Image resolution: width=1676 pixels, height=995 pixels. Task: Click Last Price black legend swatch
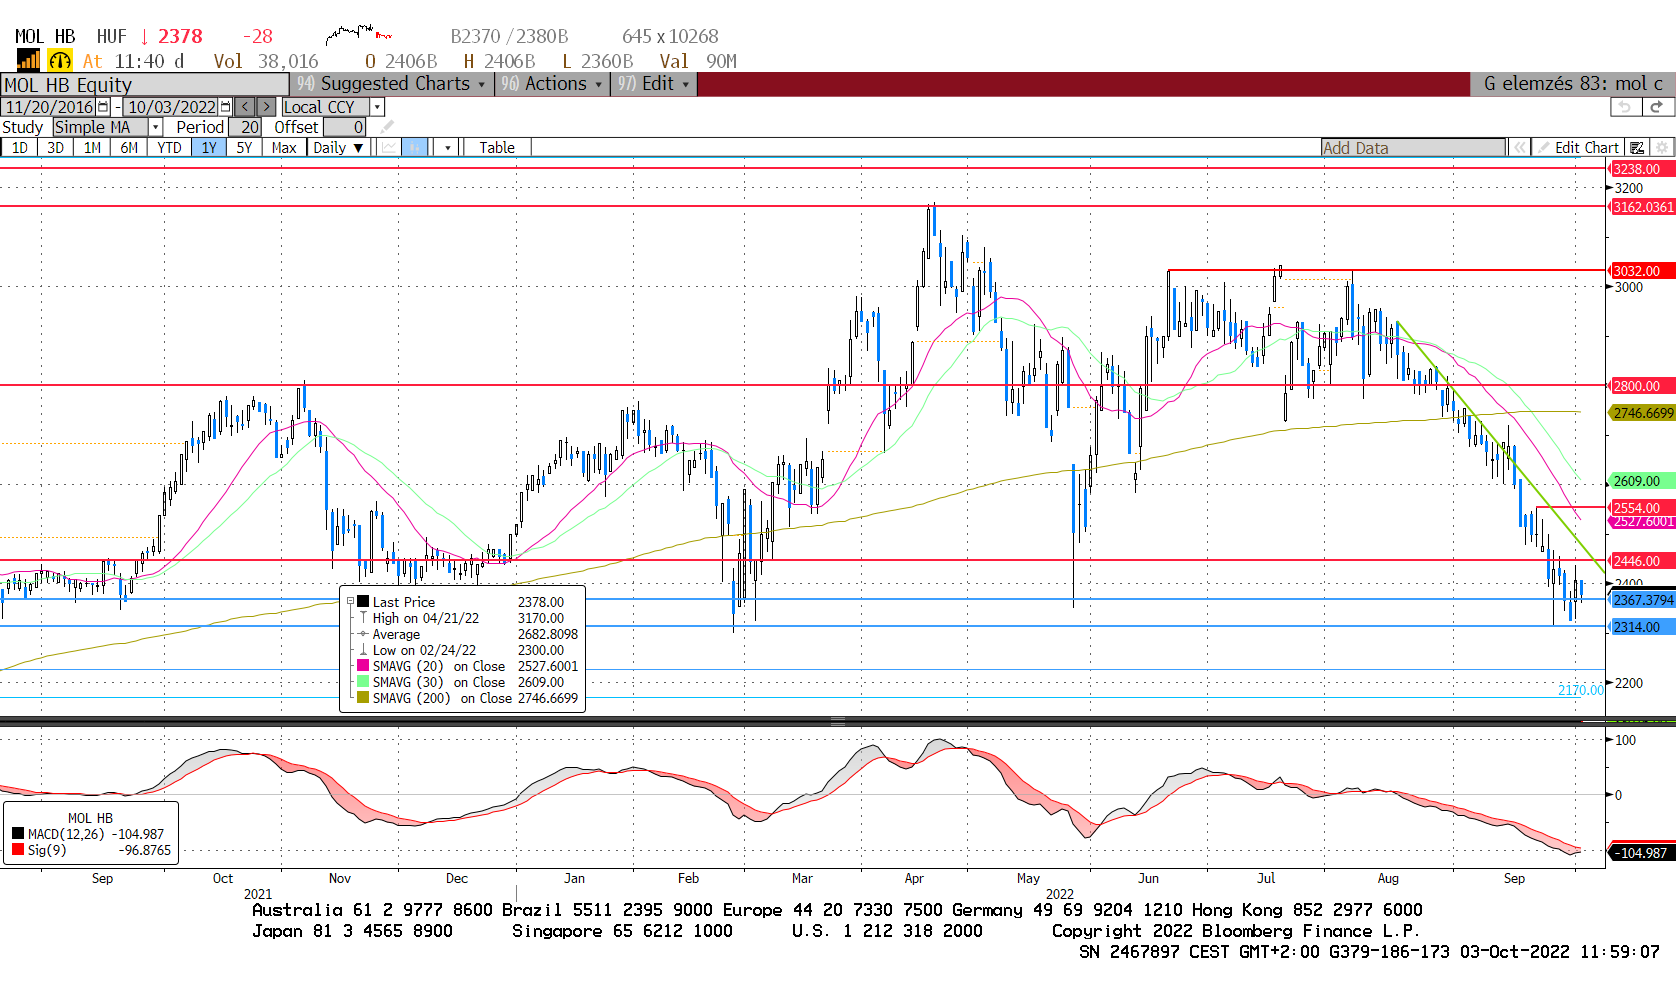click(x=363, y=602)
